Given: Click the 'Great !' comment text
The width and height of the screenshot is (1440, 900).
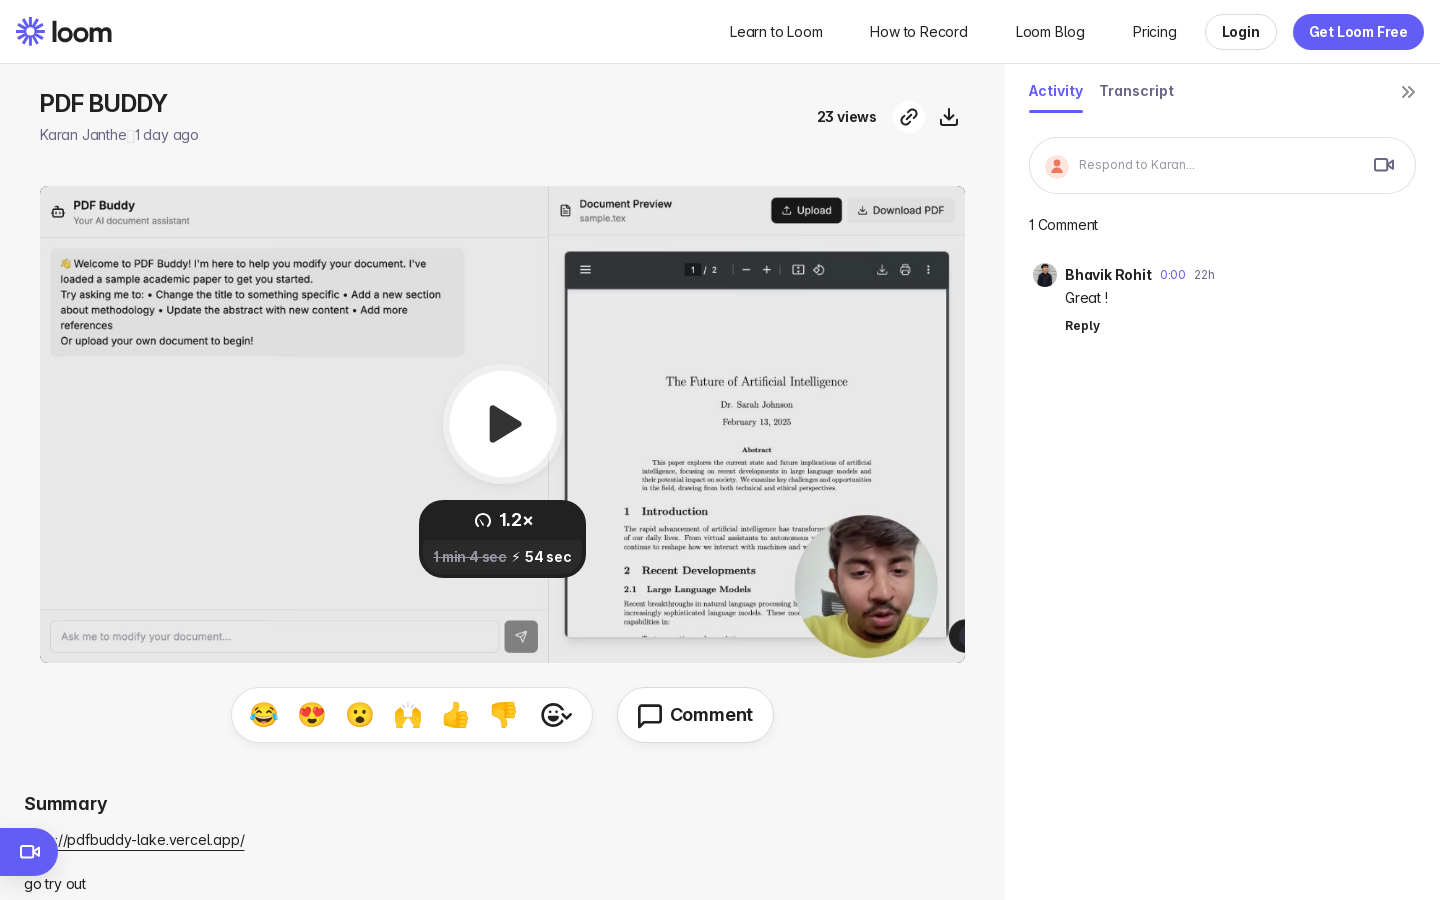Looking at the screenshot, I should (1086, 298).
